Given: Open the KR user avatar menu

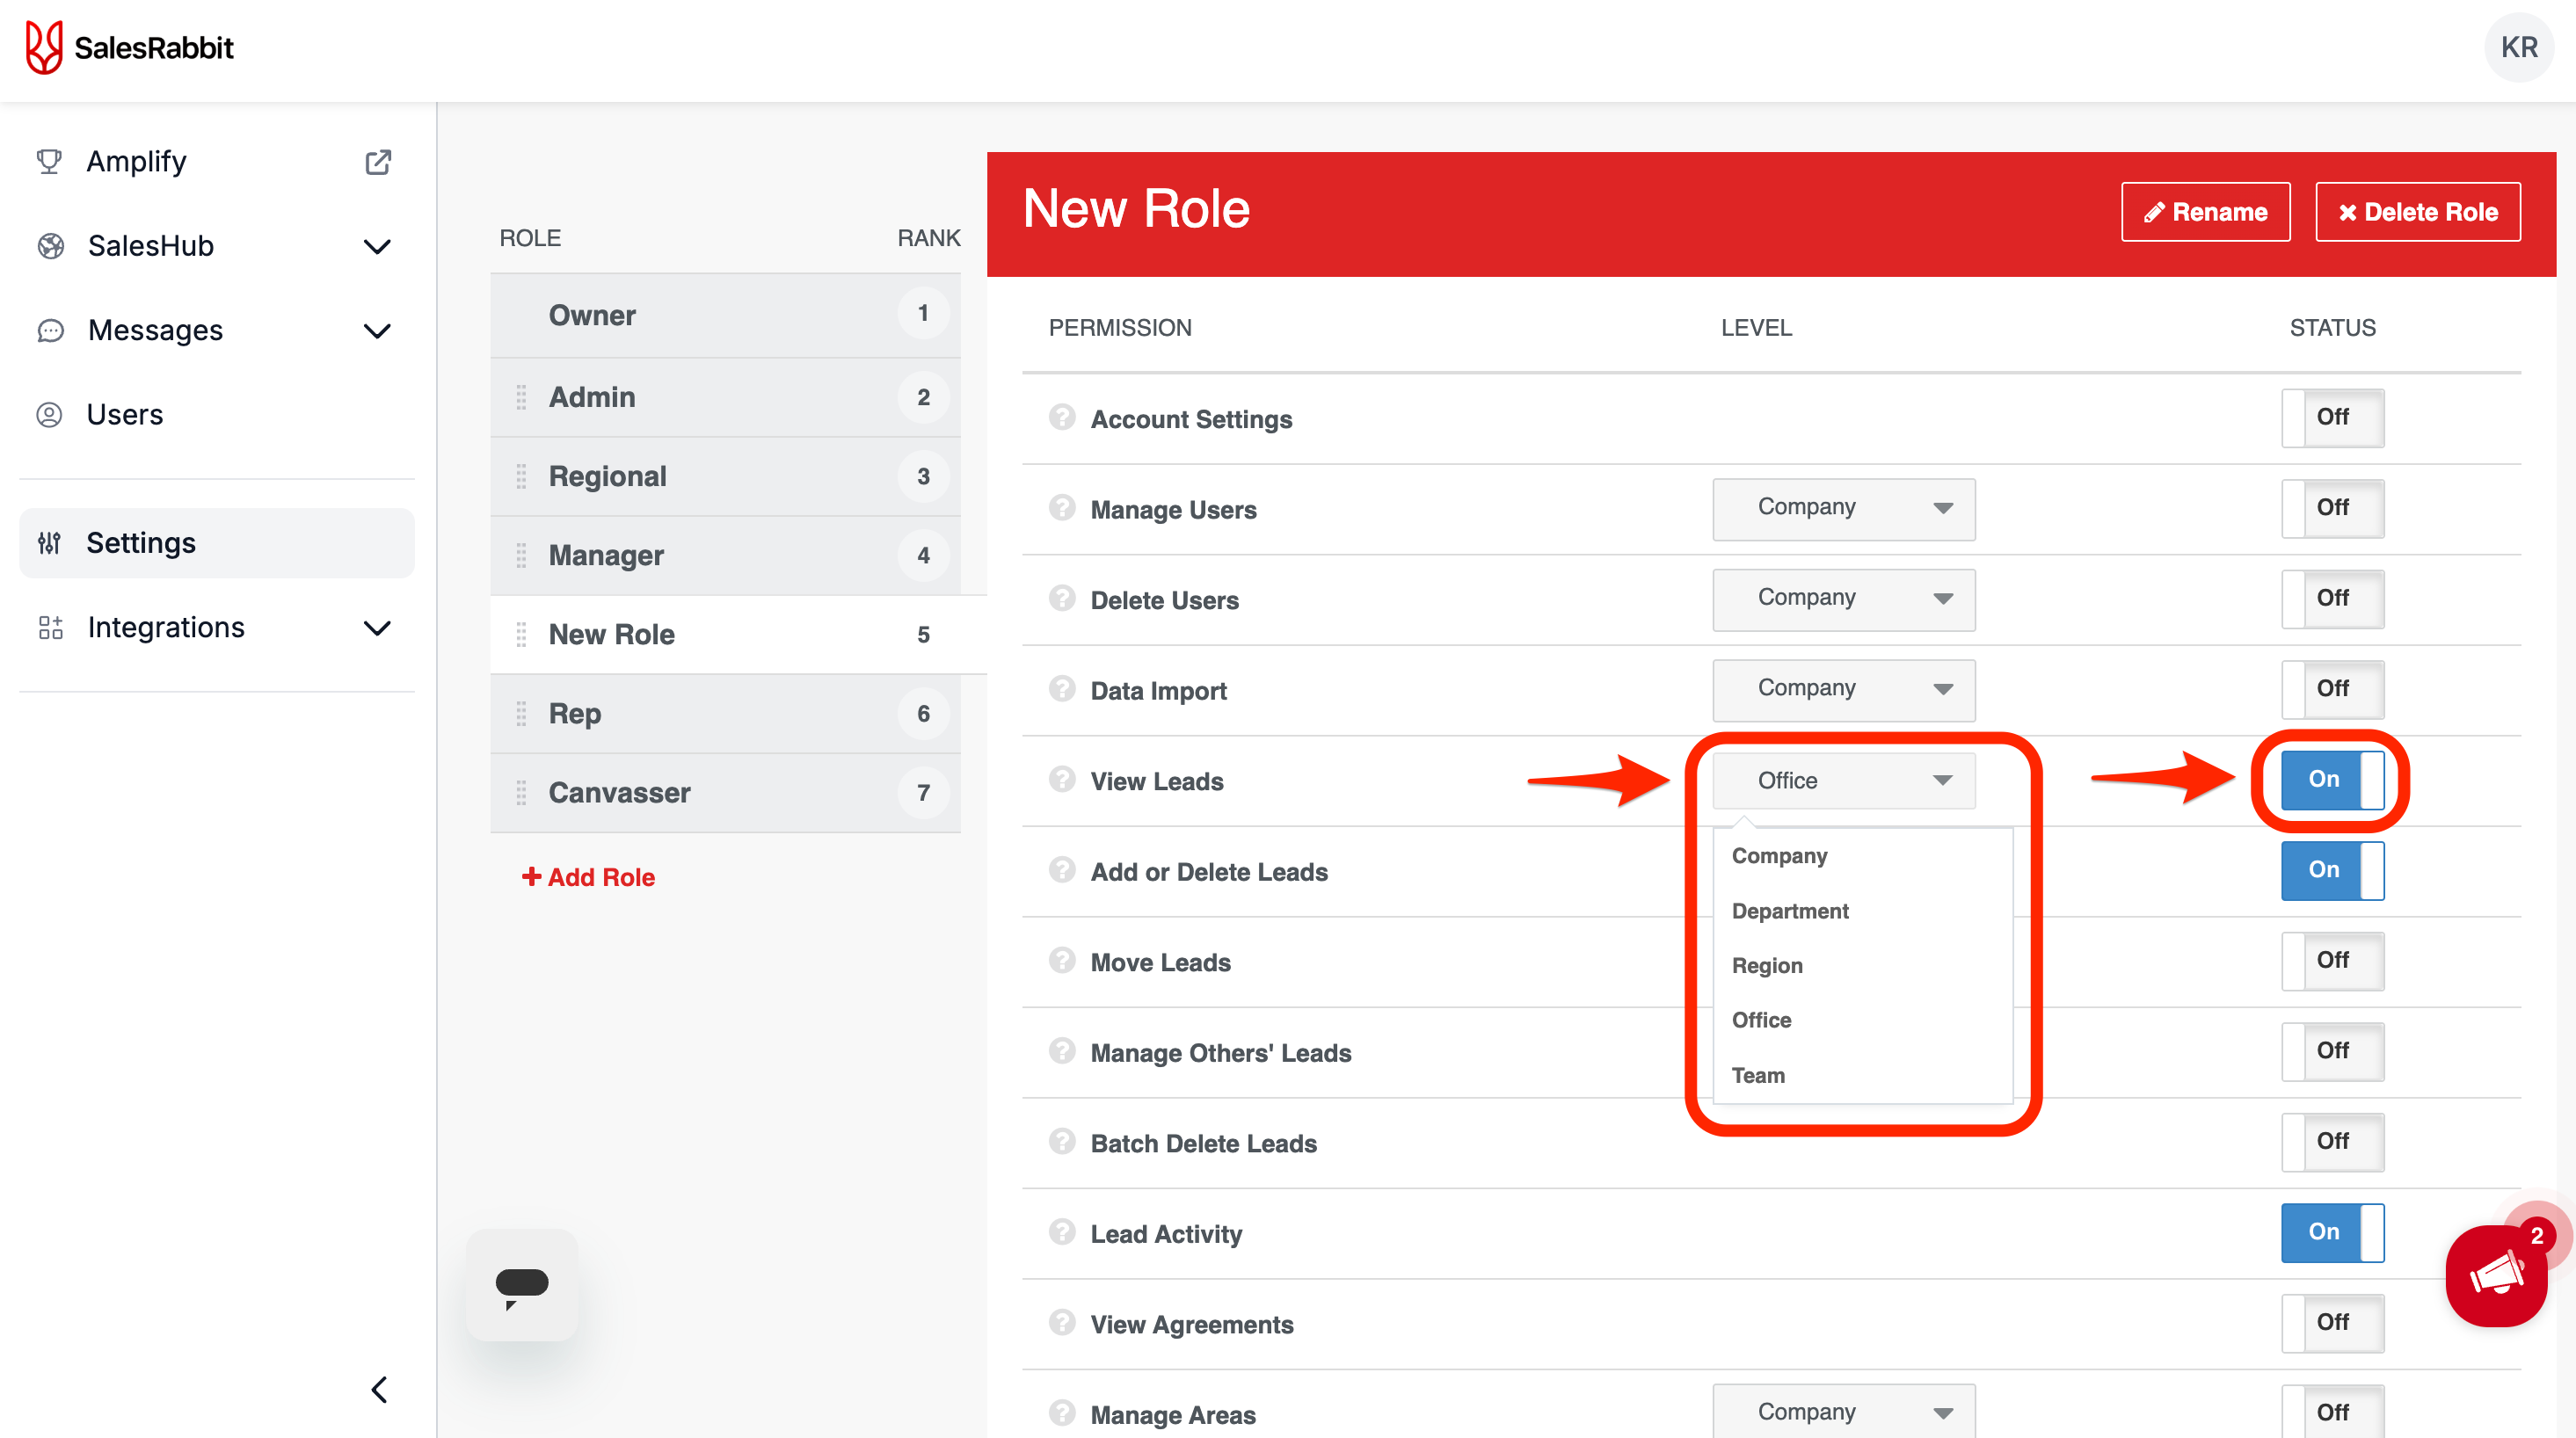Looking at the screenshot, I should tap(2518, 47).
